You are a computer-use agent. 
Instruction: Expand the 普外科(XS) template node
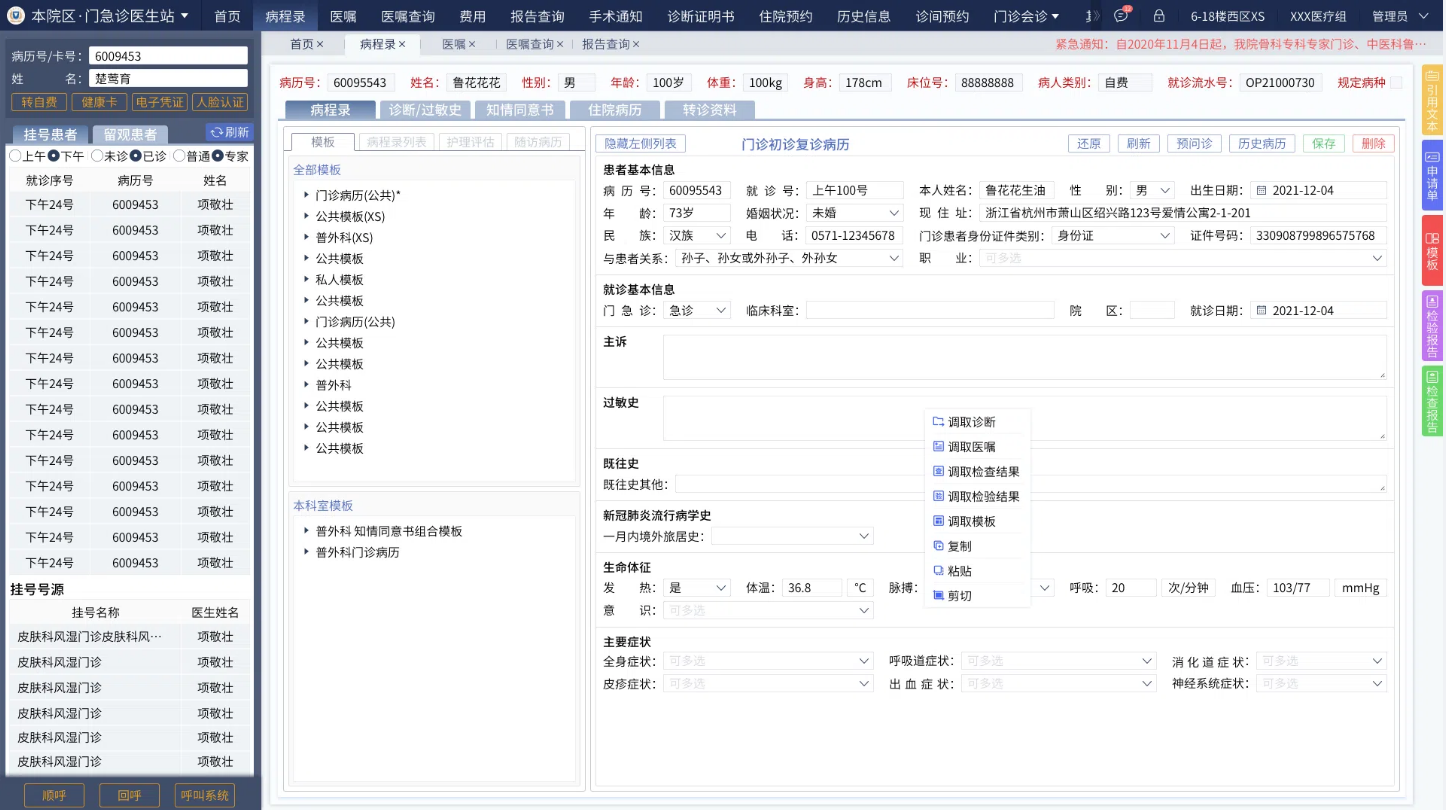coord(307,237)
